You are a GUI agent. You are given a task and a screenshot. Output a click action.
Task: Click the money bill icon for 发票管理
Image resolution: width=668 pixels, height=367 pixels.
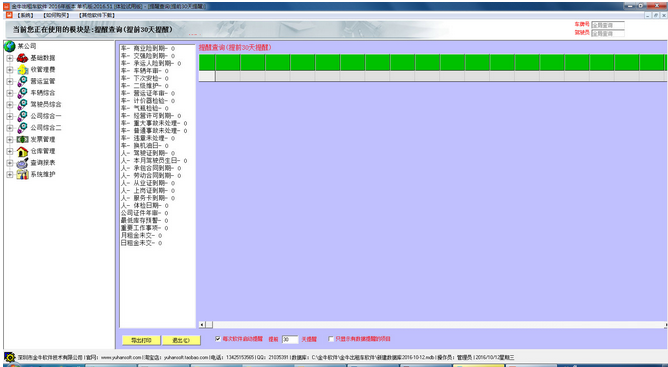point(22,139)
